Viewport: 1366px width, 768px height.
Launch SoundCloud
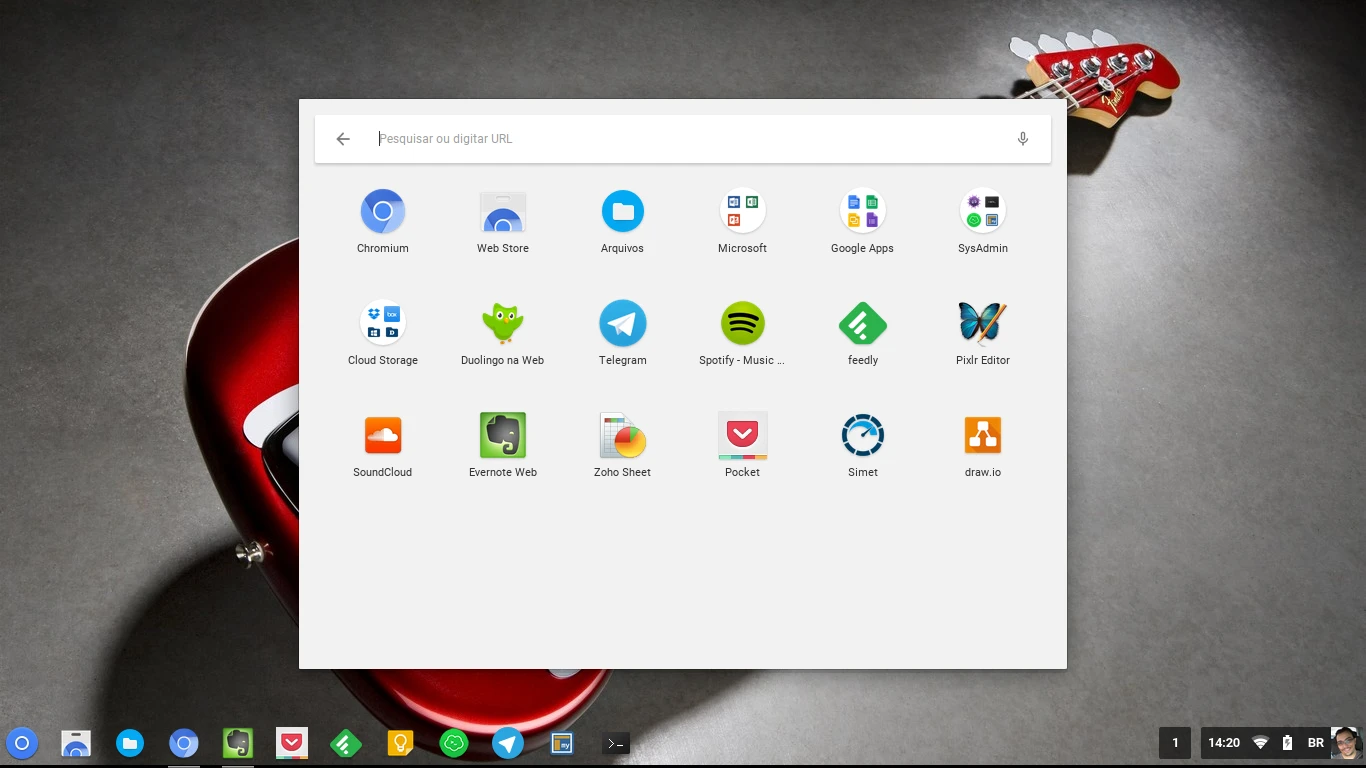(383, 436)
